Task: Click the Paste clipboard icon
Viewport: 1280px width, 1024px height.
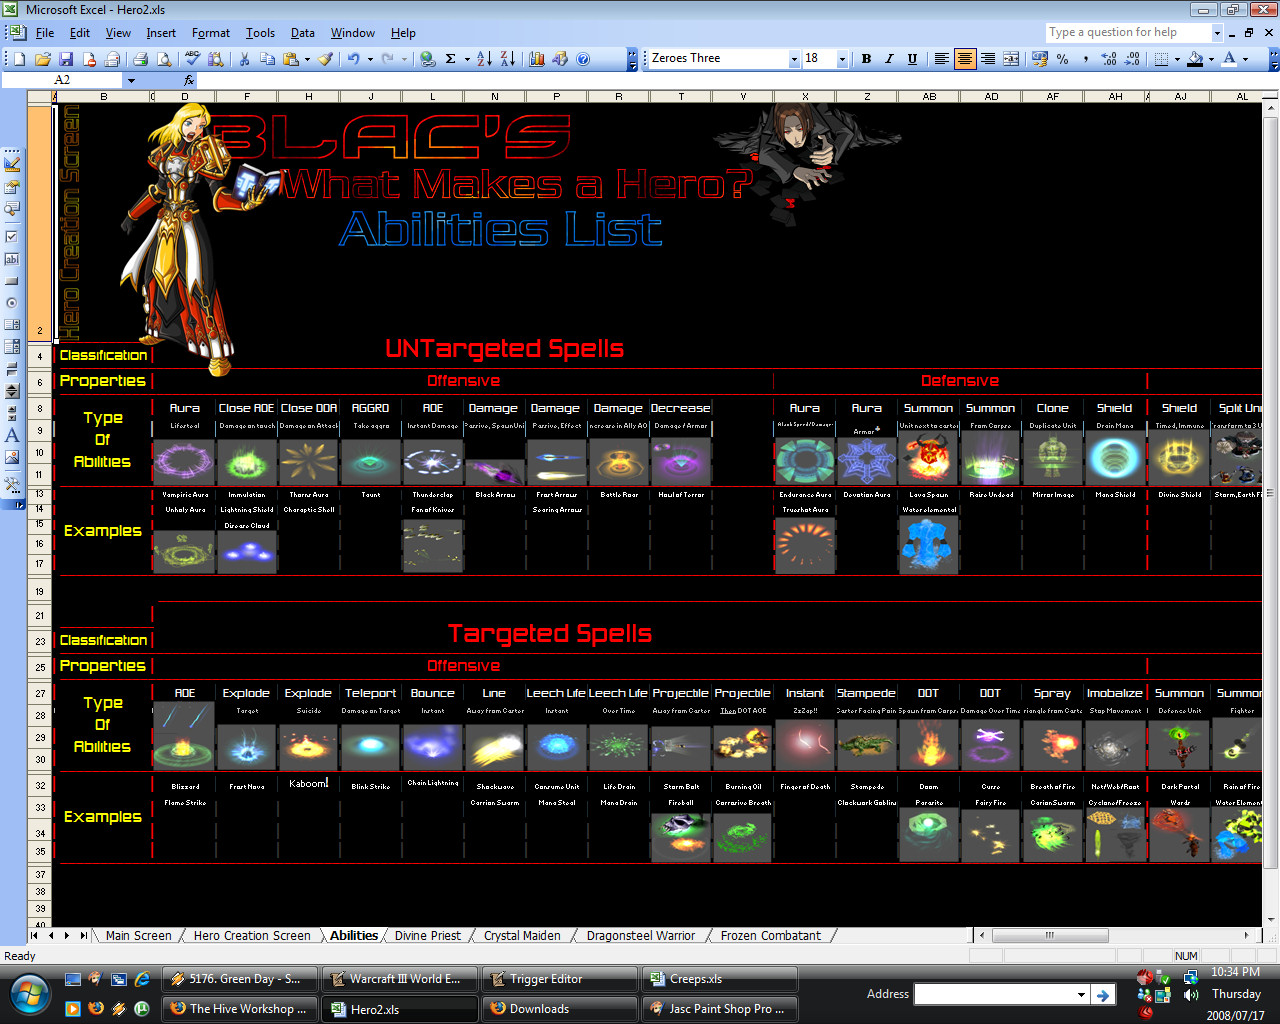Action: coord(290,59)
